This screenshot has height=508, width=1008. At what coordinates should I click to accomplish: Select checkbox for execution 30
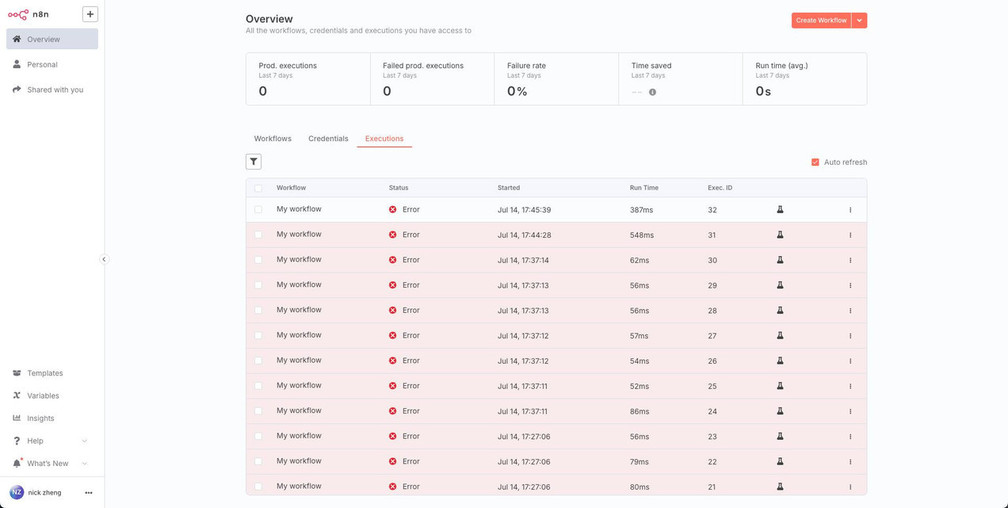[258, 260]
